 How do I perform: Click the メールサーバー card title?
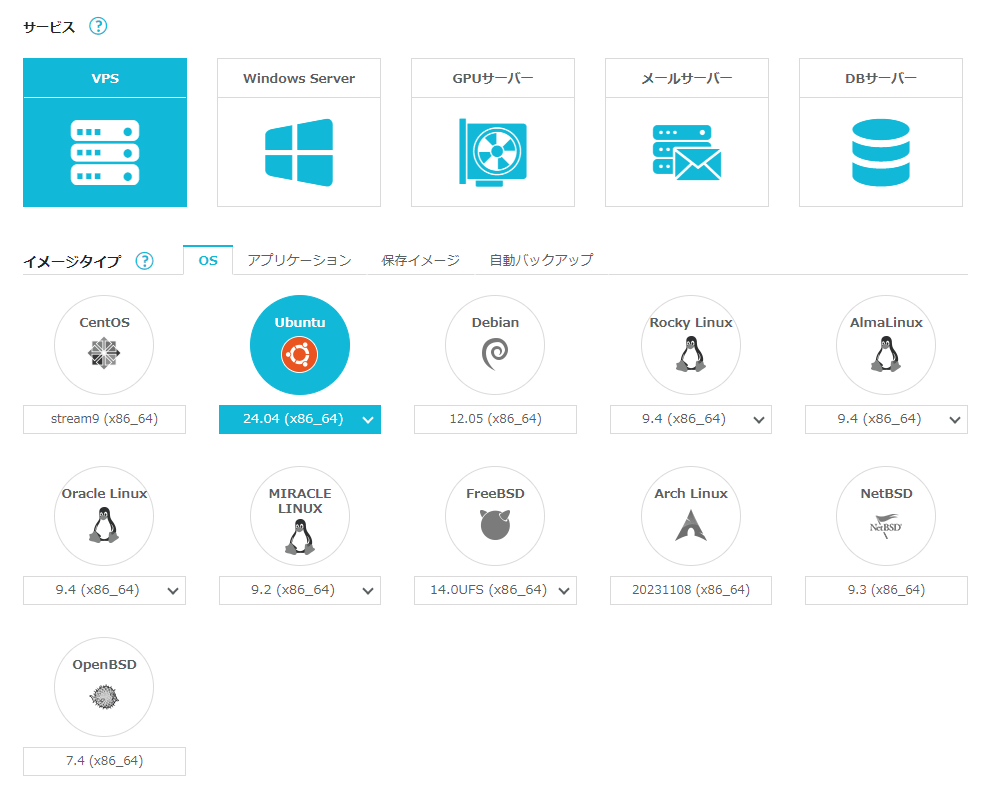687,78
